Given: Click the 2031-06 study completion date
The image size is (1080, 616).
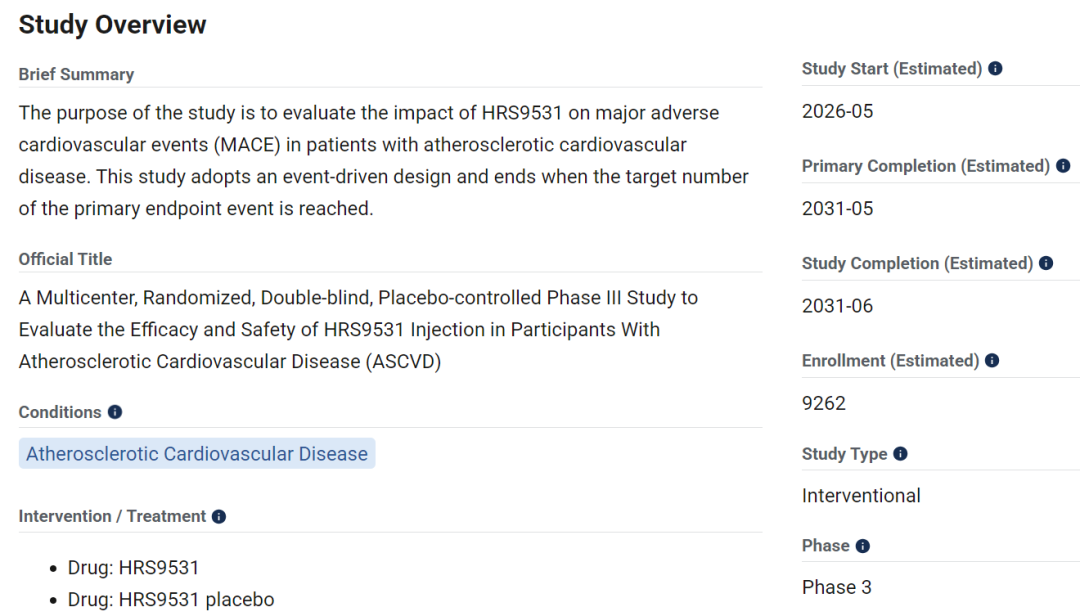Looking at the screenshot, I should pos(837,306).
